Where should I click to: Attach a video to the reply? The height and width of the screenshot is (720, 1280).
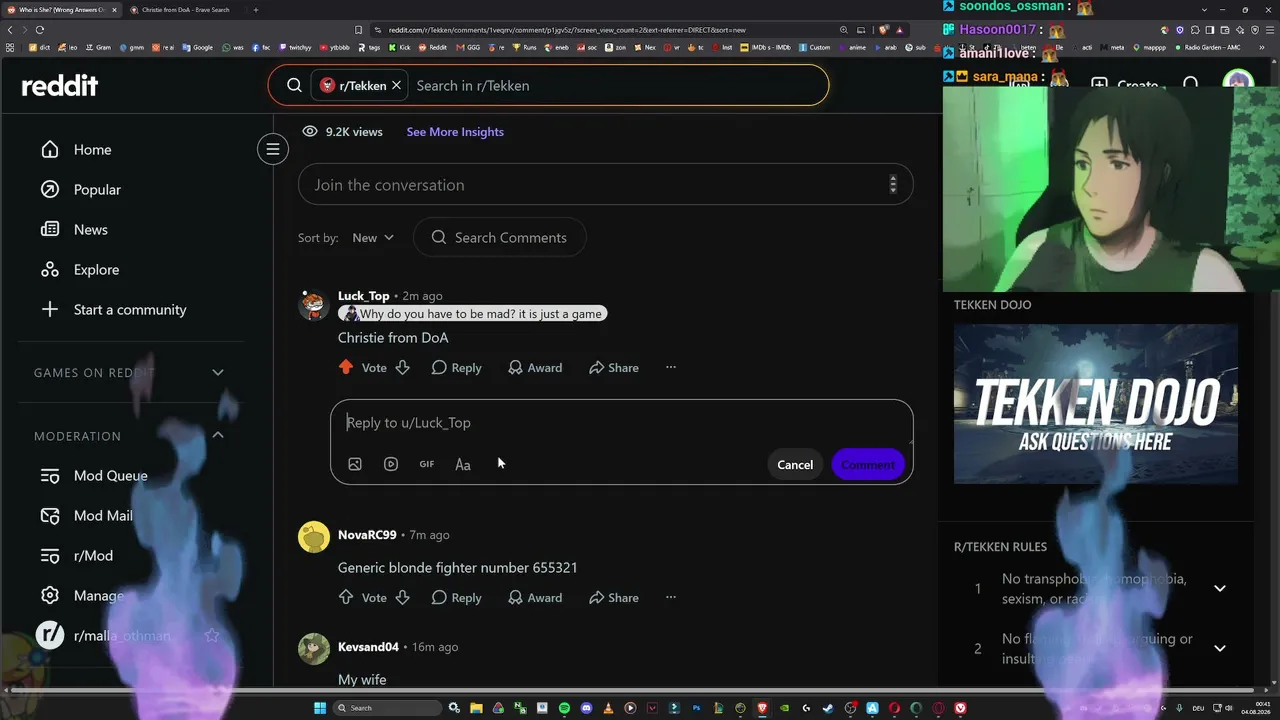pyautogui.click(x=391, y=464)
